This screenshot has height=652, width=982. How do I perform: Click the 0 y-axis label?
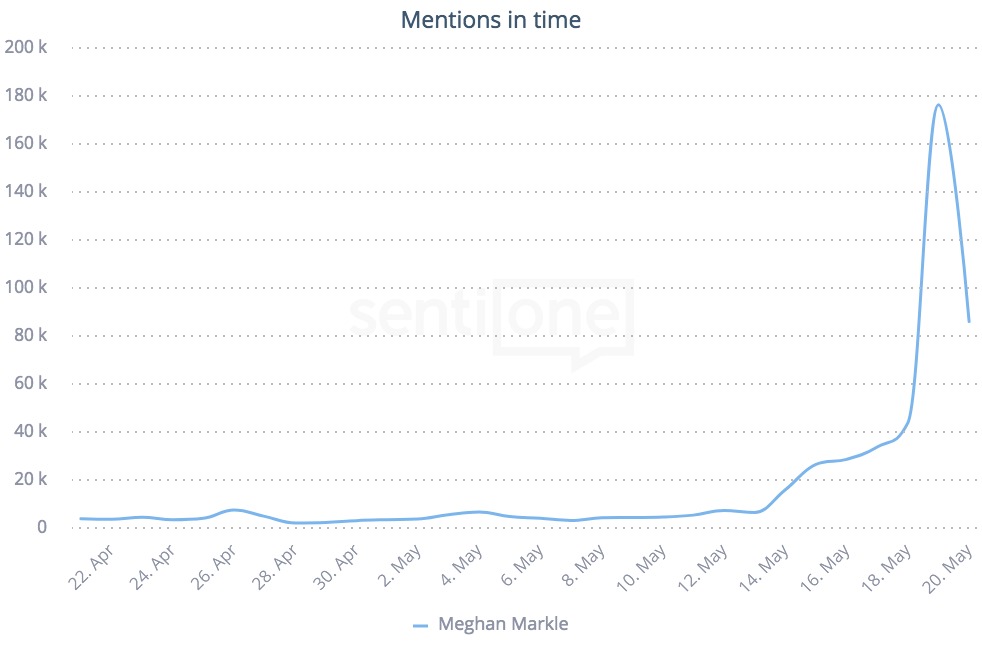(x=42, y=527)
